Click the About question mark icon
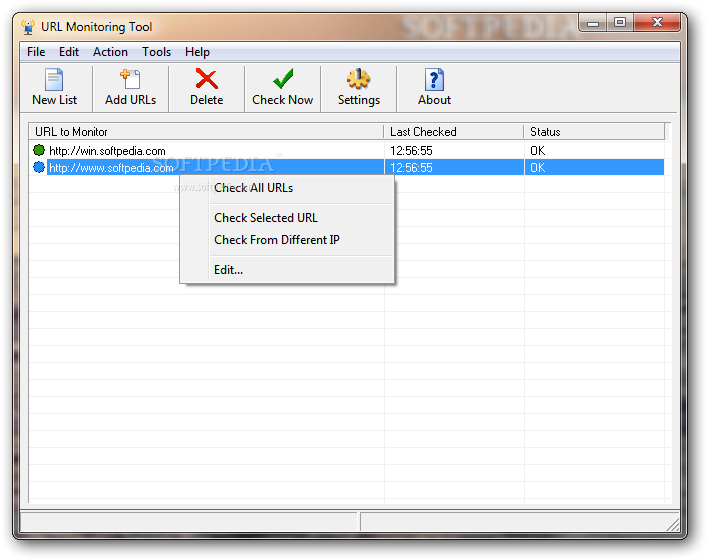The height and width of the screenshot is (560, 708). click(434, 79)
